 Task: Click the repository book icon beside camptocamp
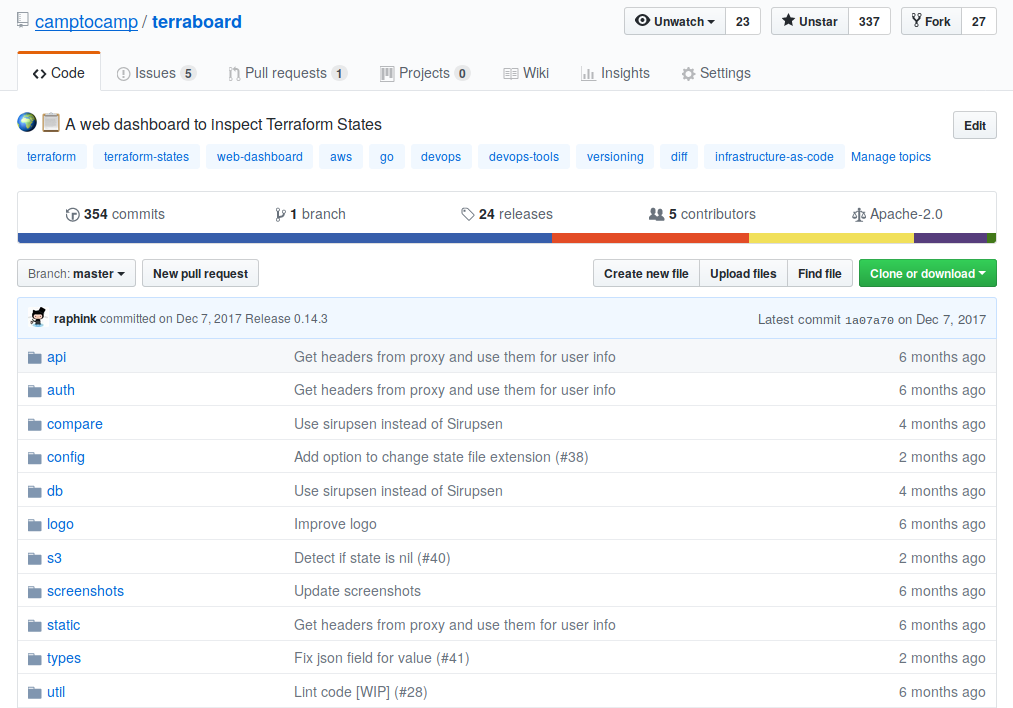(23, 20)
